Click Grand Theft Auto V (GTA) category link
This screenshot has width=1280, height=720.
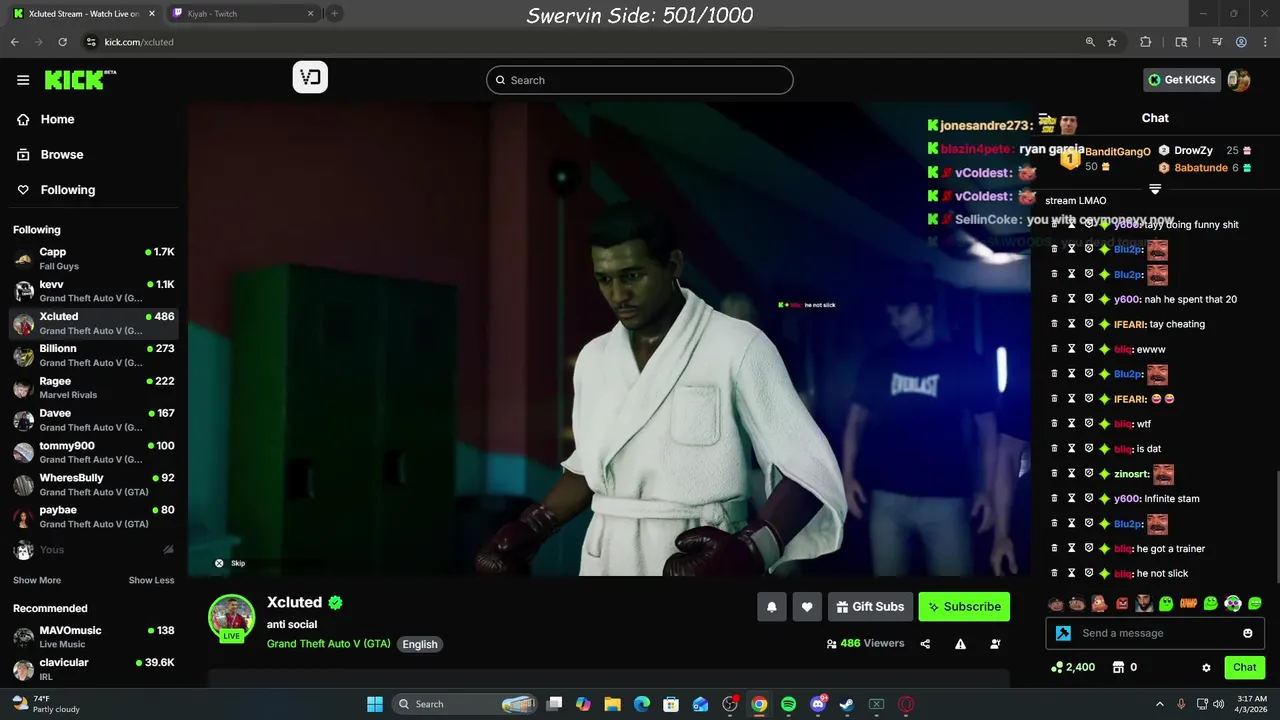pos(328,644)
